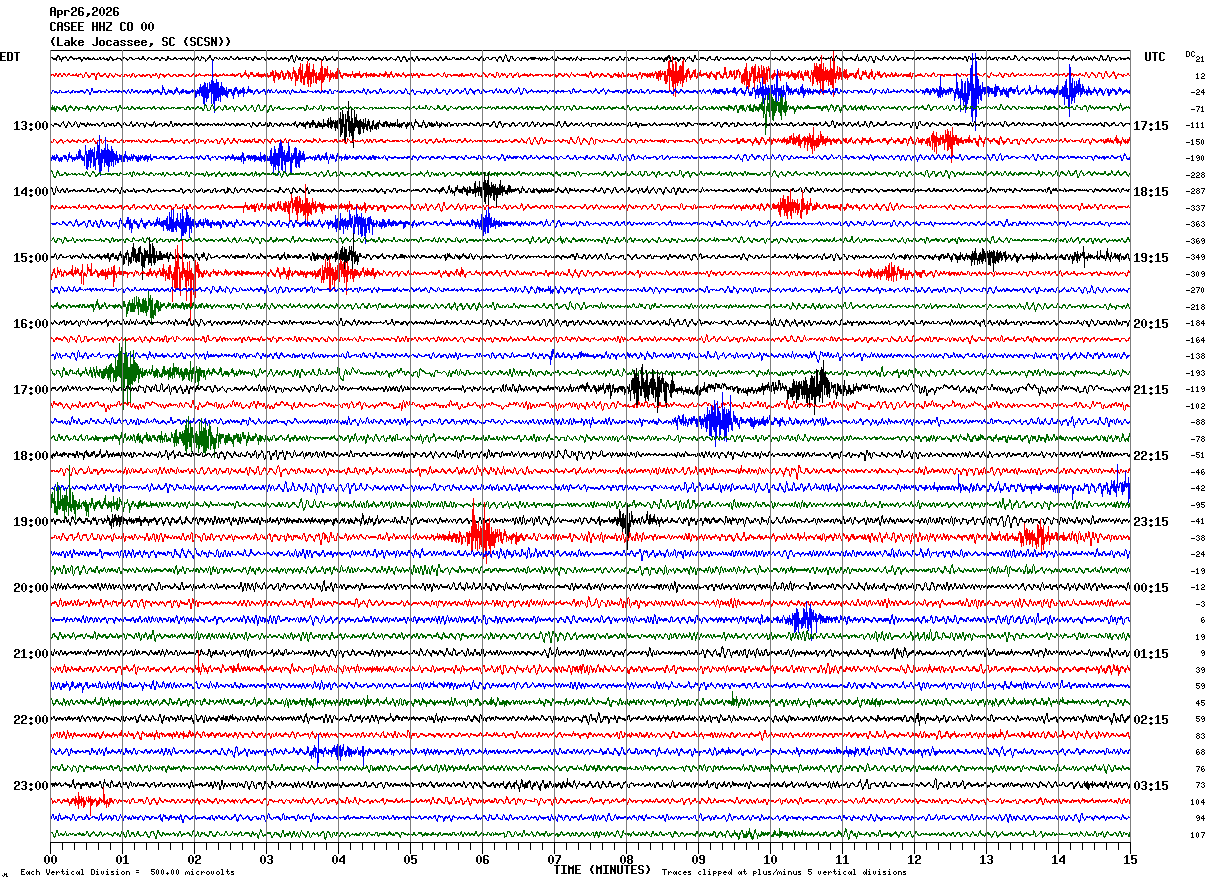
Task: Click the "13:00" EDT time label
Action: [x=31, y=126]
